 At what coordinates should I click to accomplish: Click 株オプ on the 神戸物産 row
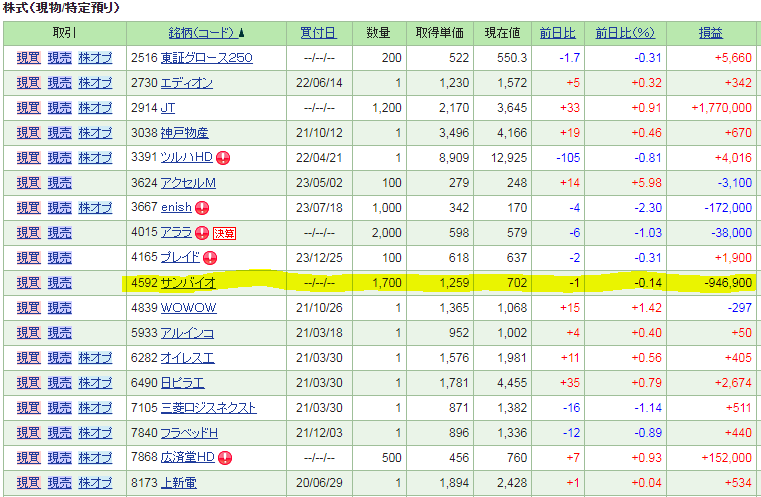[x=95, y=133]
